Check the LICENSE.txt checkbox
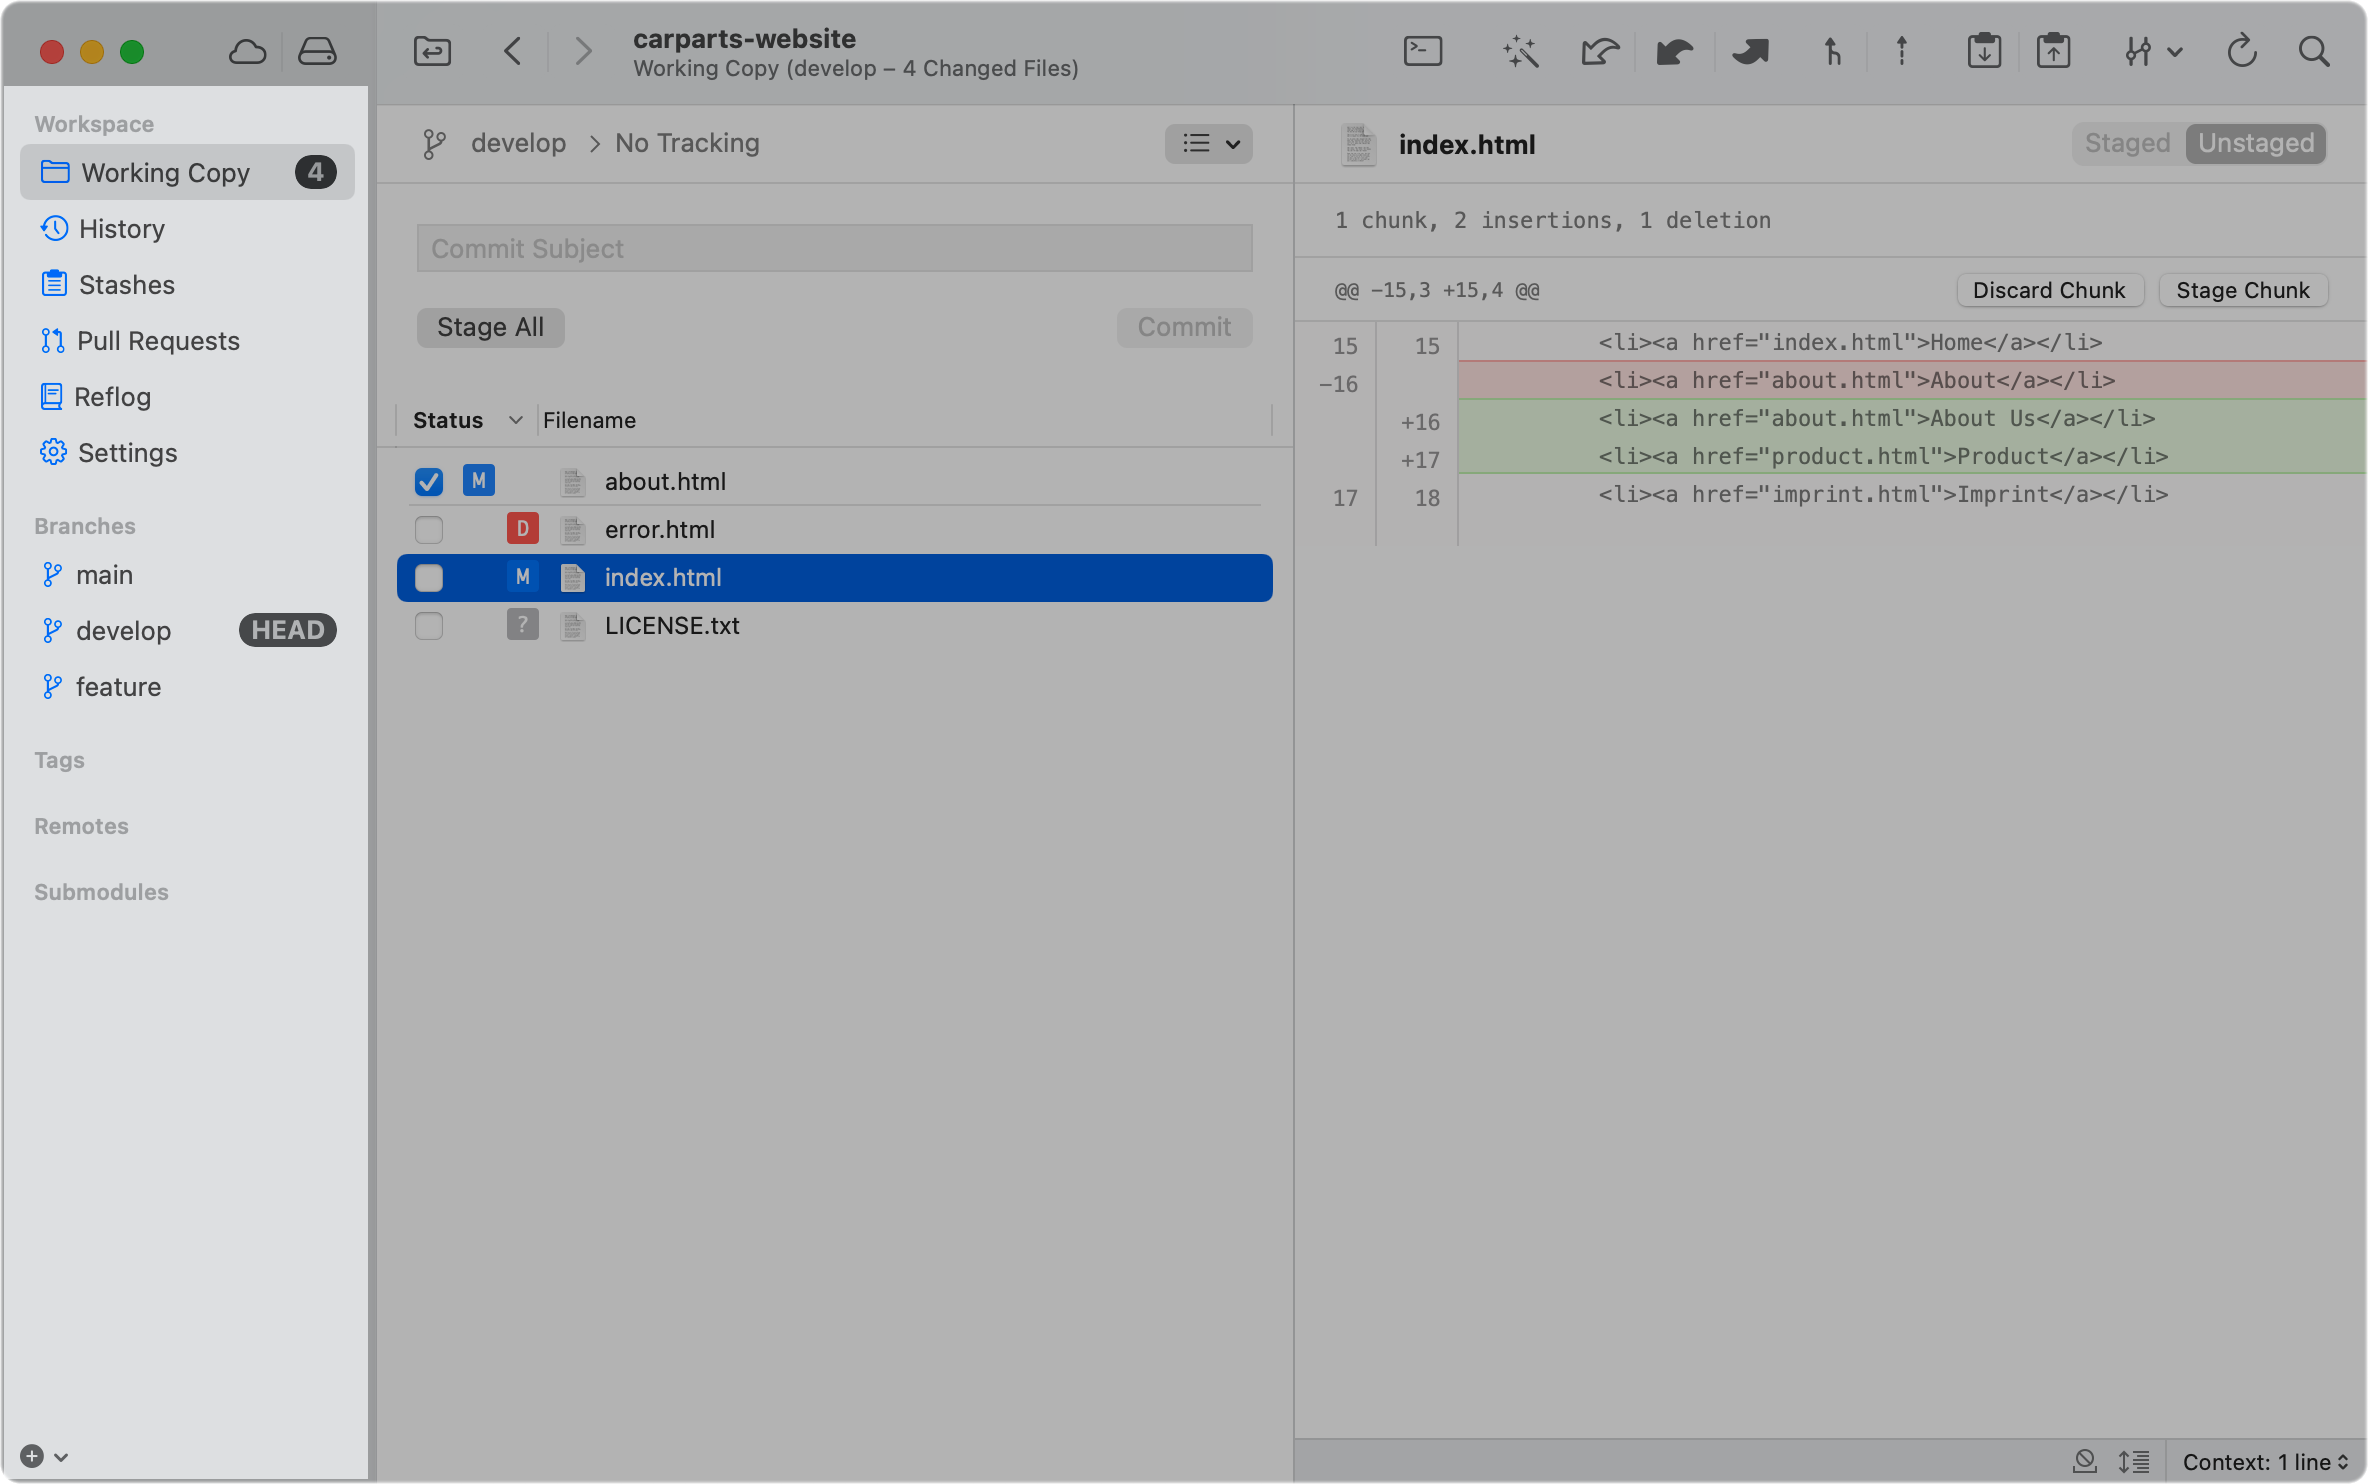The width and height of the screenshot is (2368, 1484). pyautogui.click(x=429, y=626)
